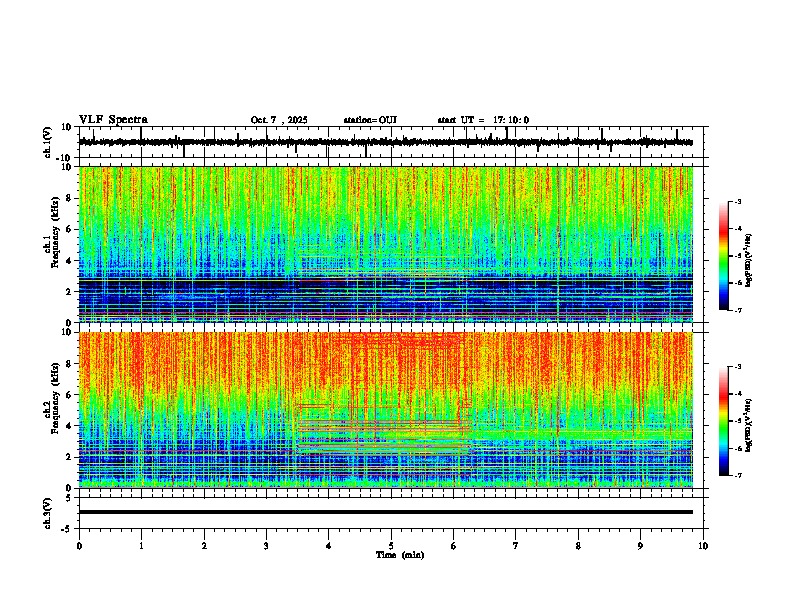Click the lower log(PSD) color bar
The width and height of the screenshot is (792, 612).
tap(724, 421)
